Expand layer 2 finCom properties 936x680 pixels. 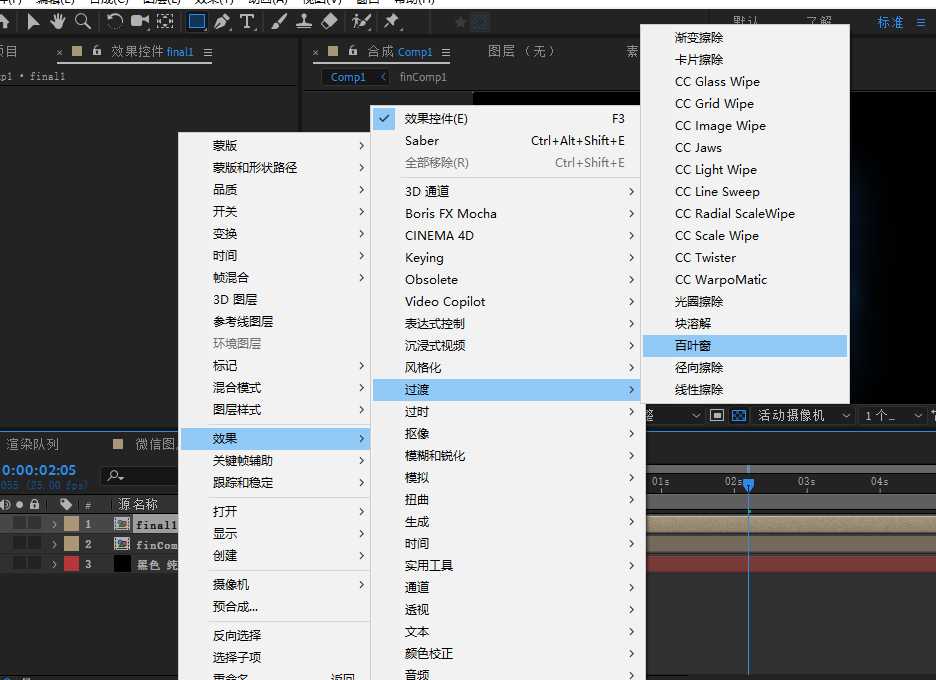[54, 544]
